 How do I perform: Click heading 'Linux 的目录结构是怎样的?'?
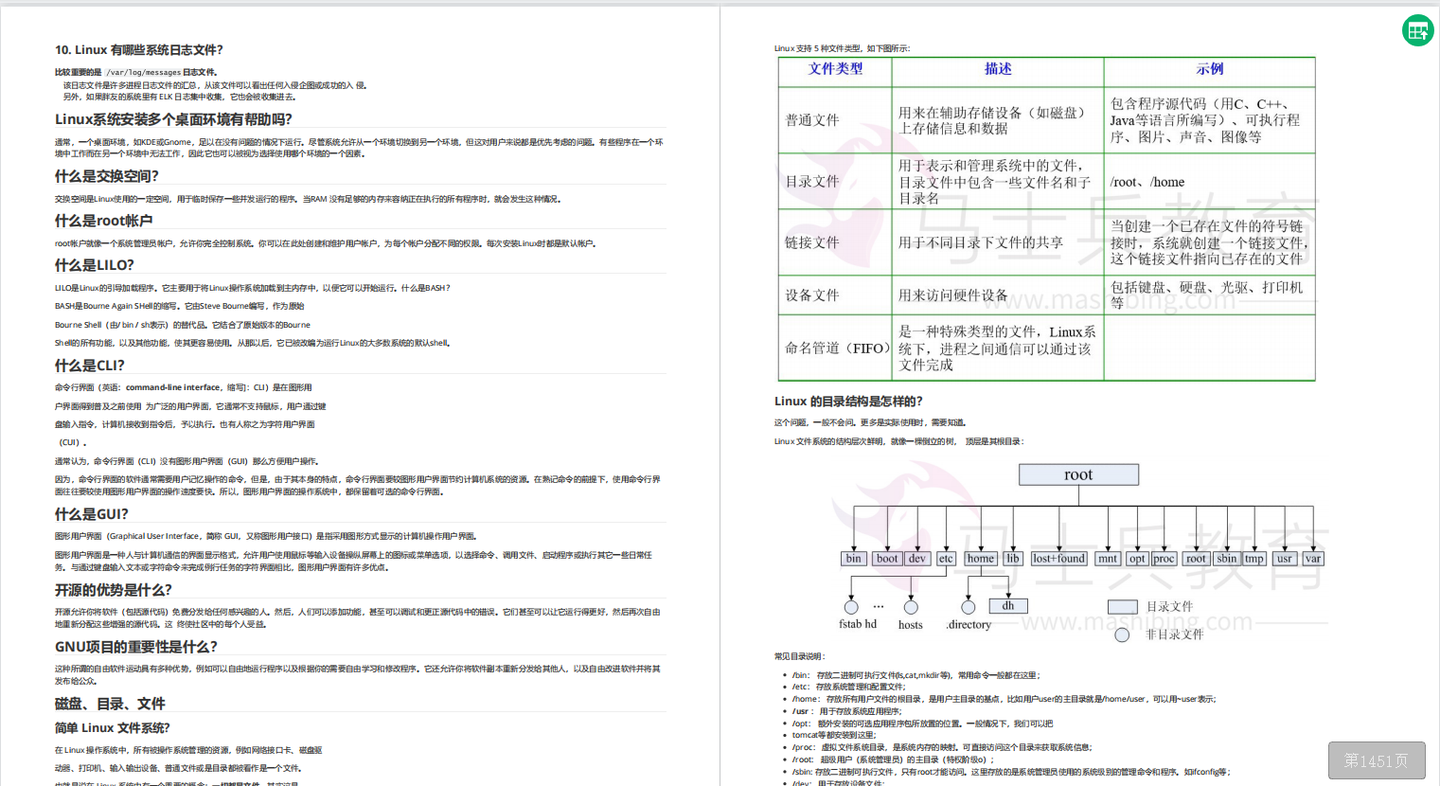coord(848,401)
